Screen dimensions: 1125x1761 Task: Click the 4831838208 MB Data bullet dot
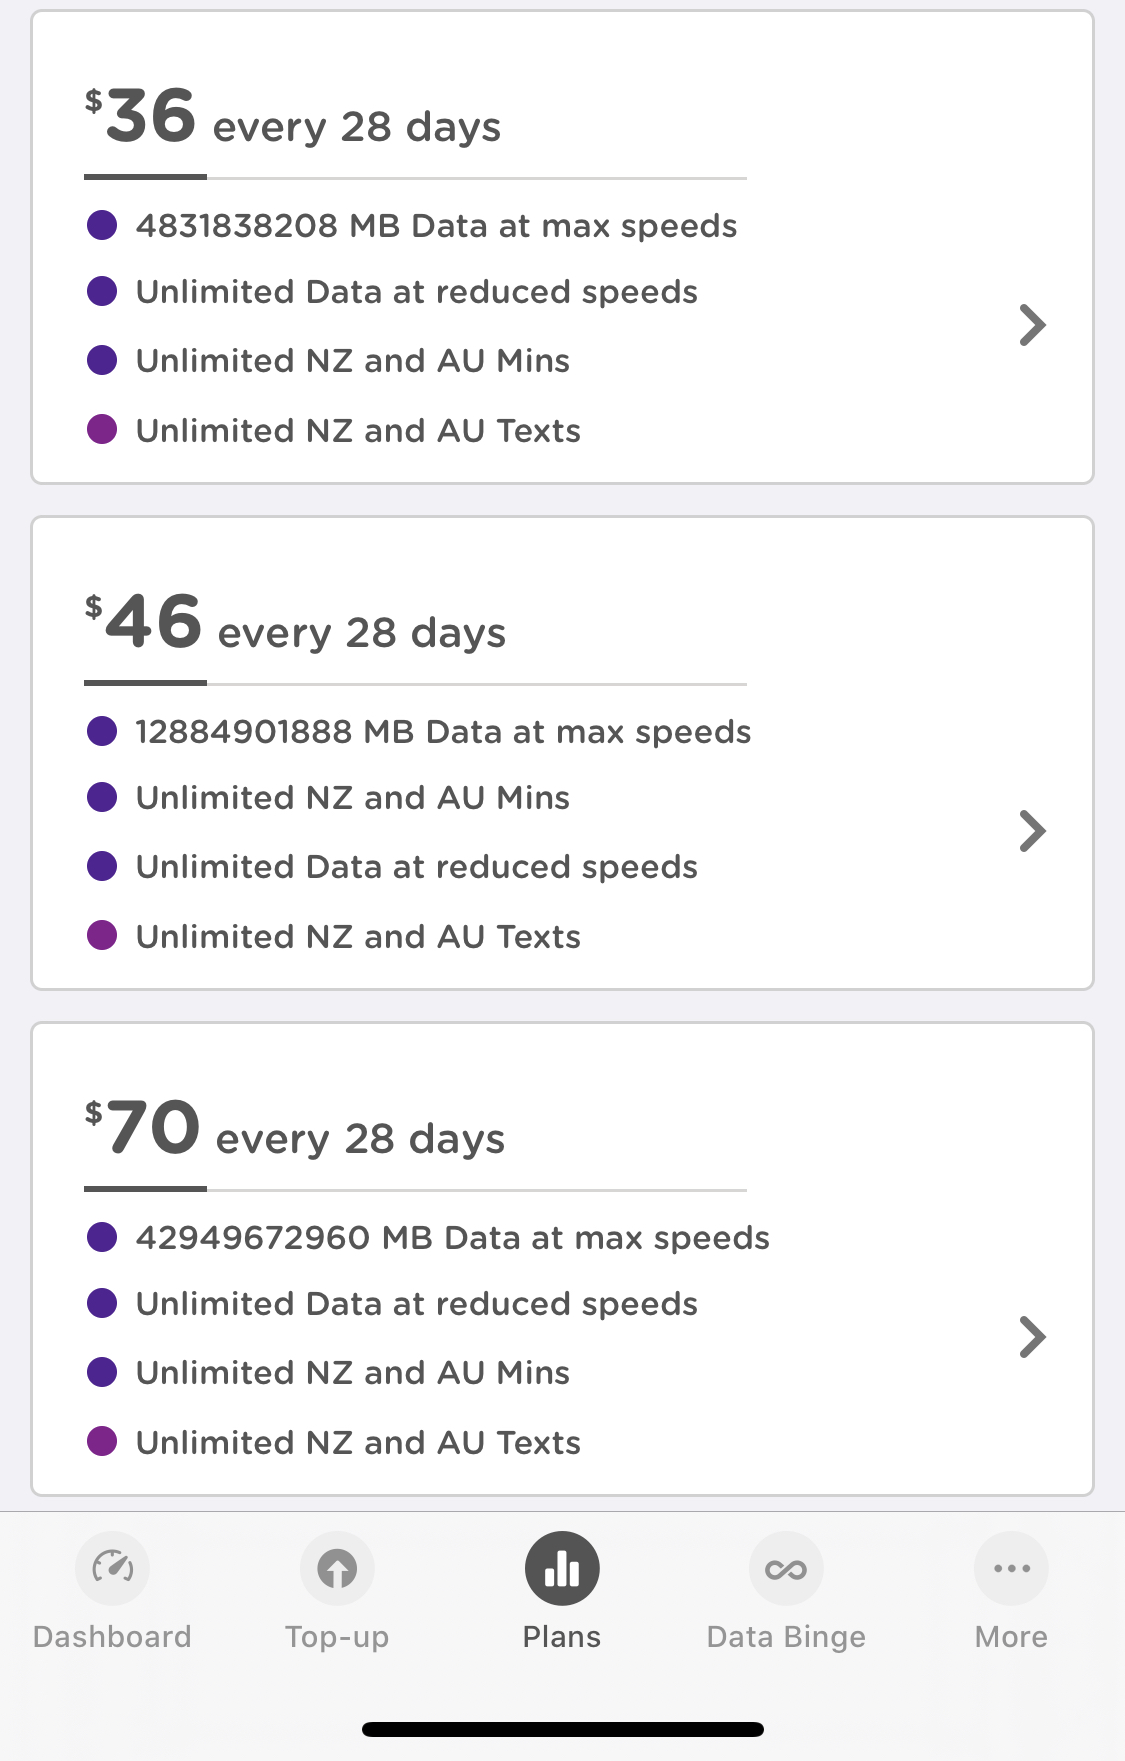(102, 225)
